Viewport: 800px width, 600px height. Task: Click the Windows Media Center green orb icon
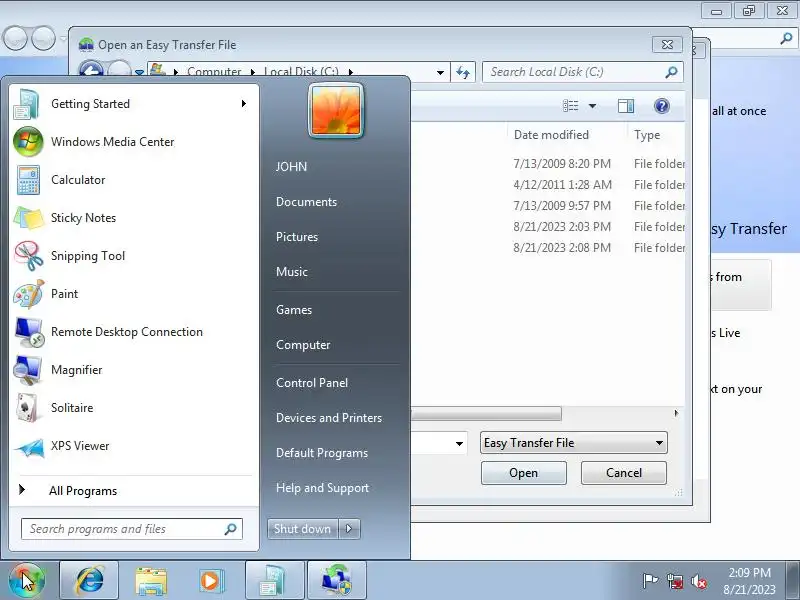click(x=28, y=142)
